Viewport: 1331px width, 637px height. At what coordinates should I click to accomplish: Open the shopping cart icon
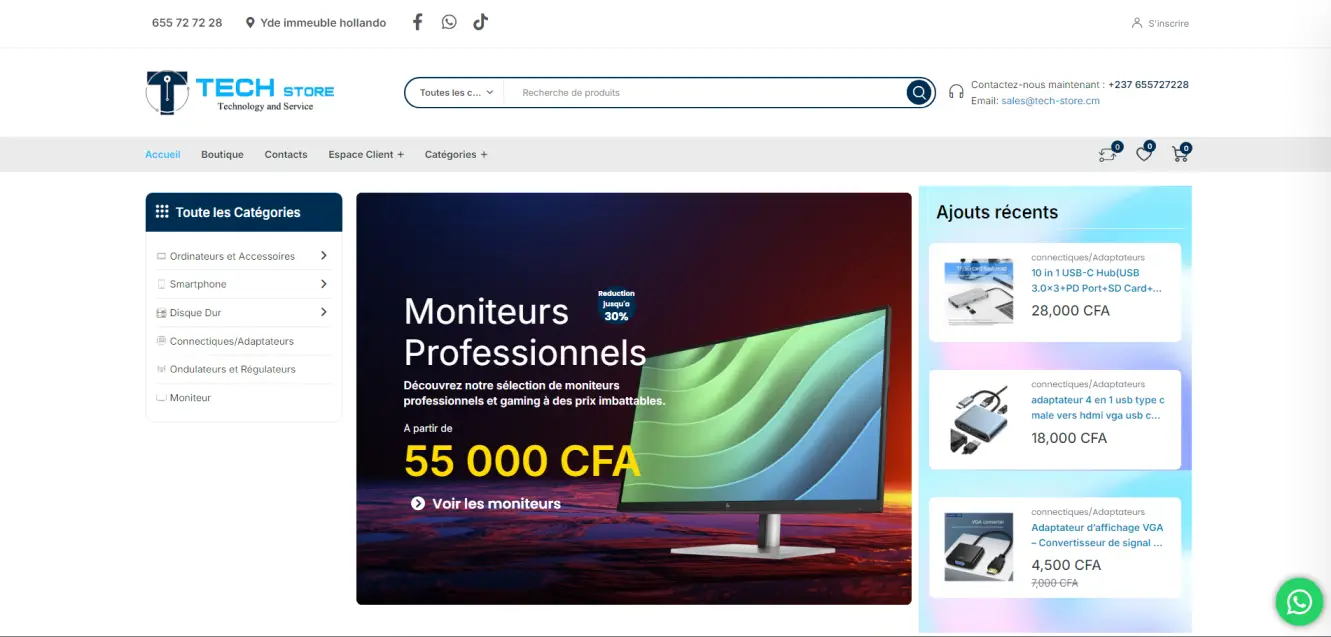pos(1180,154)
